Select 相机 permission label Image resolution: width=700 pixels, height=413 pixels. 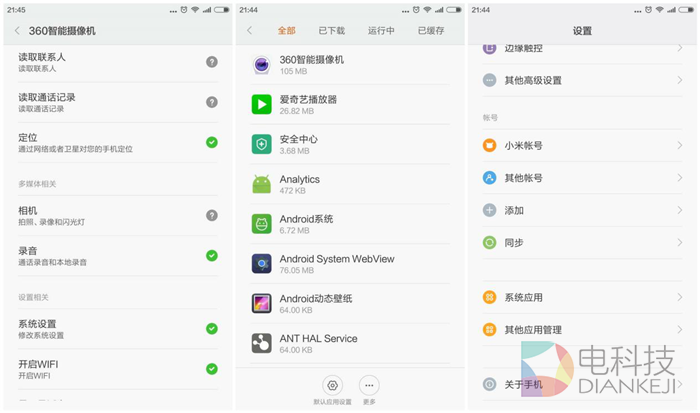[28, 211]
